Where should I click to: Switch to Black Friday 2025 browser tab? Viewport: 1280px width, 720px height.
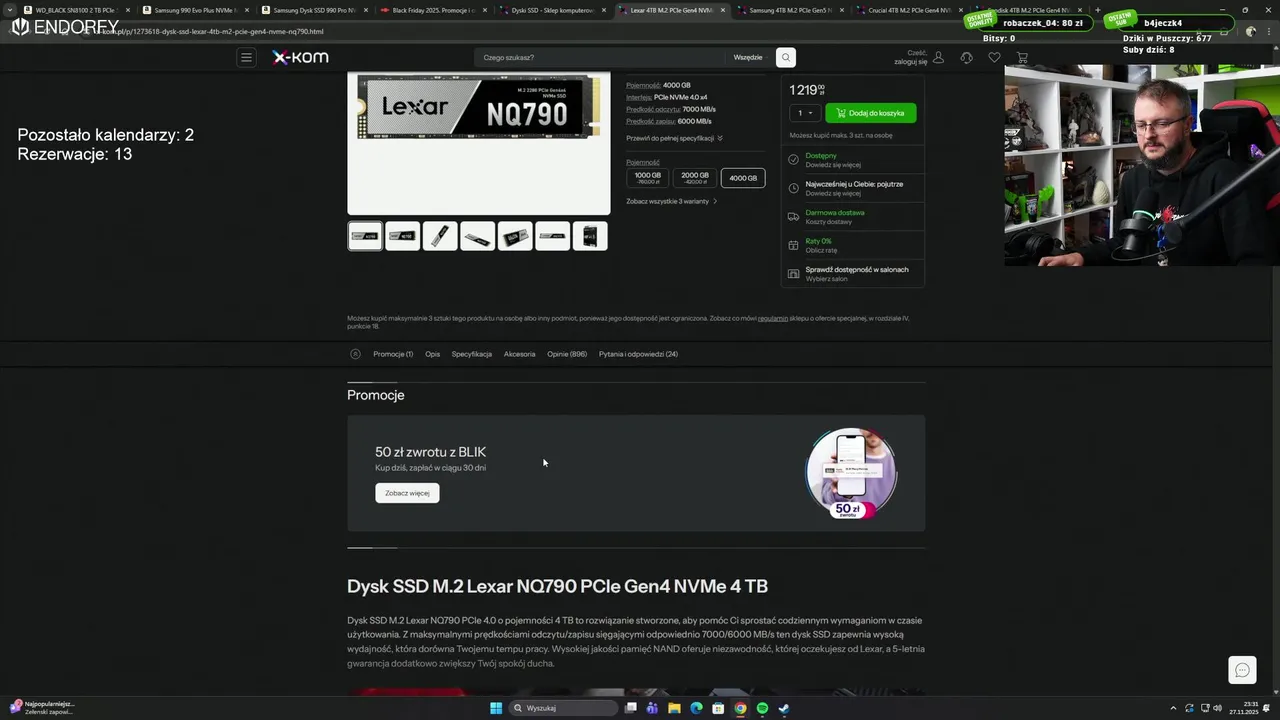tap(432, 10)
